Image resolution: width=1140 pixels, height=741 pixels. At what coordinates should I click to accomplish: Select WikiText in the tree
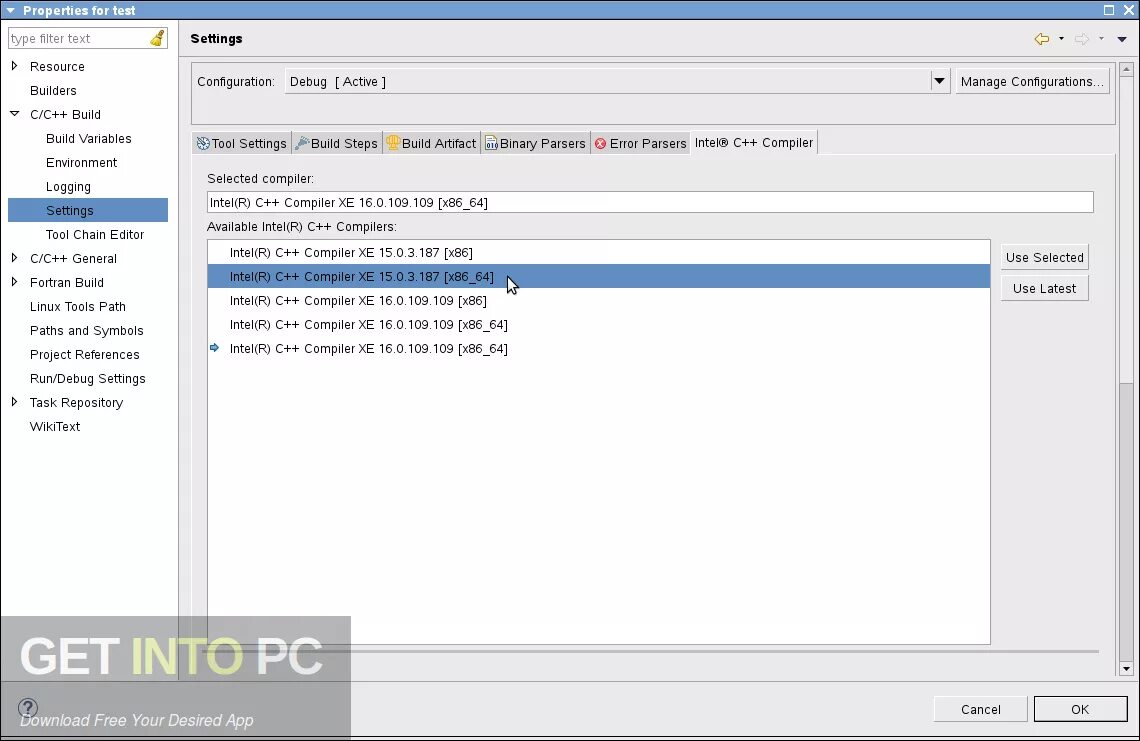[x=55, y=426]
